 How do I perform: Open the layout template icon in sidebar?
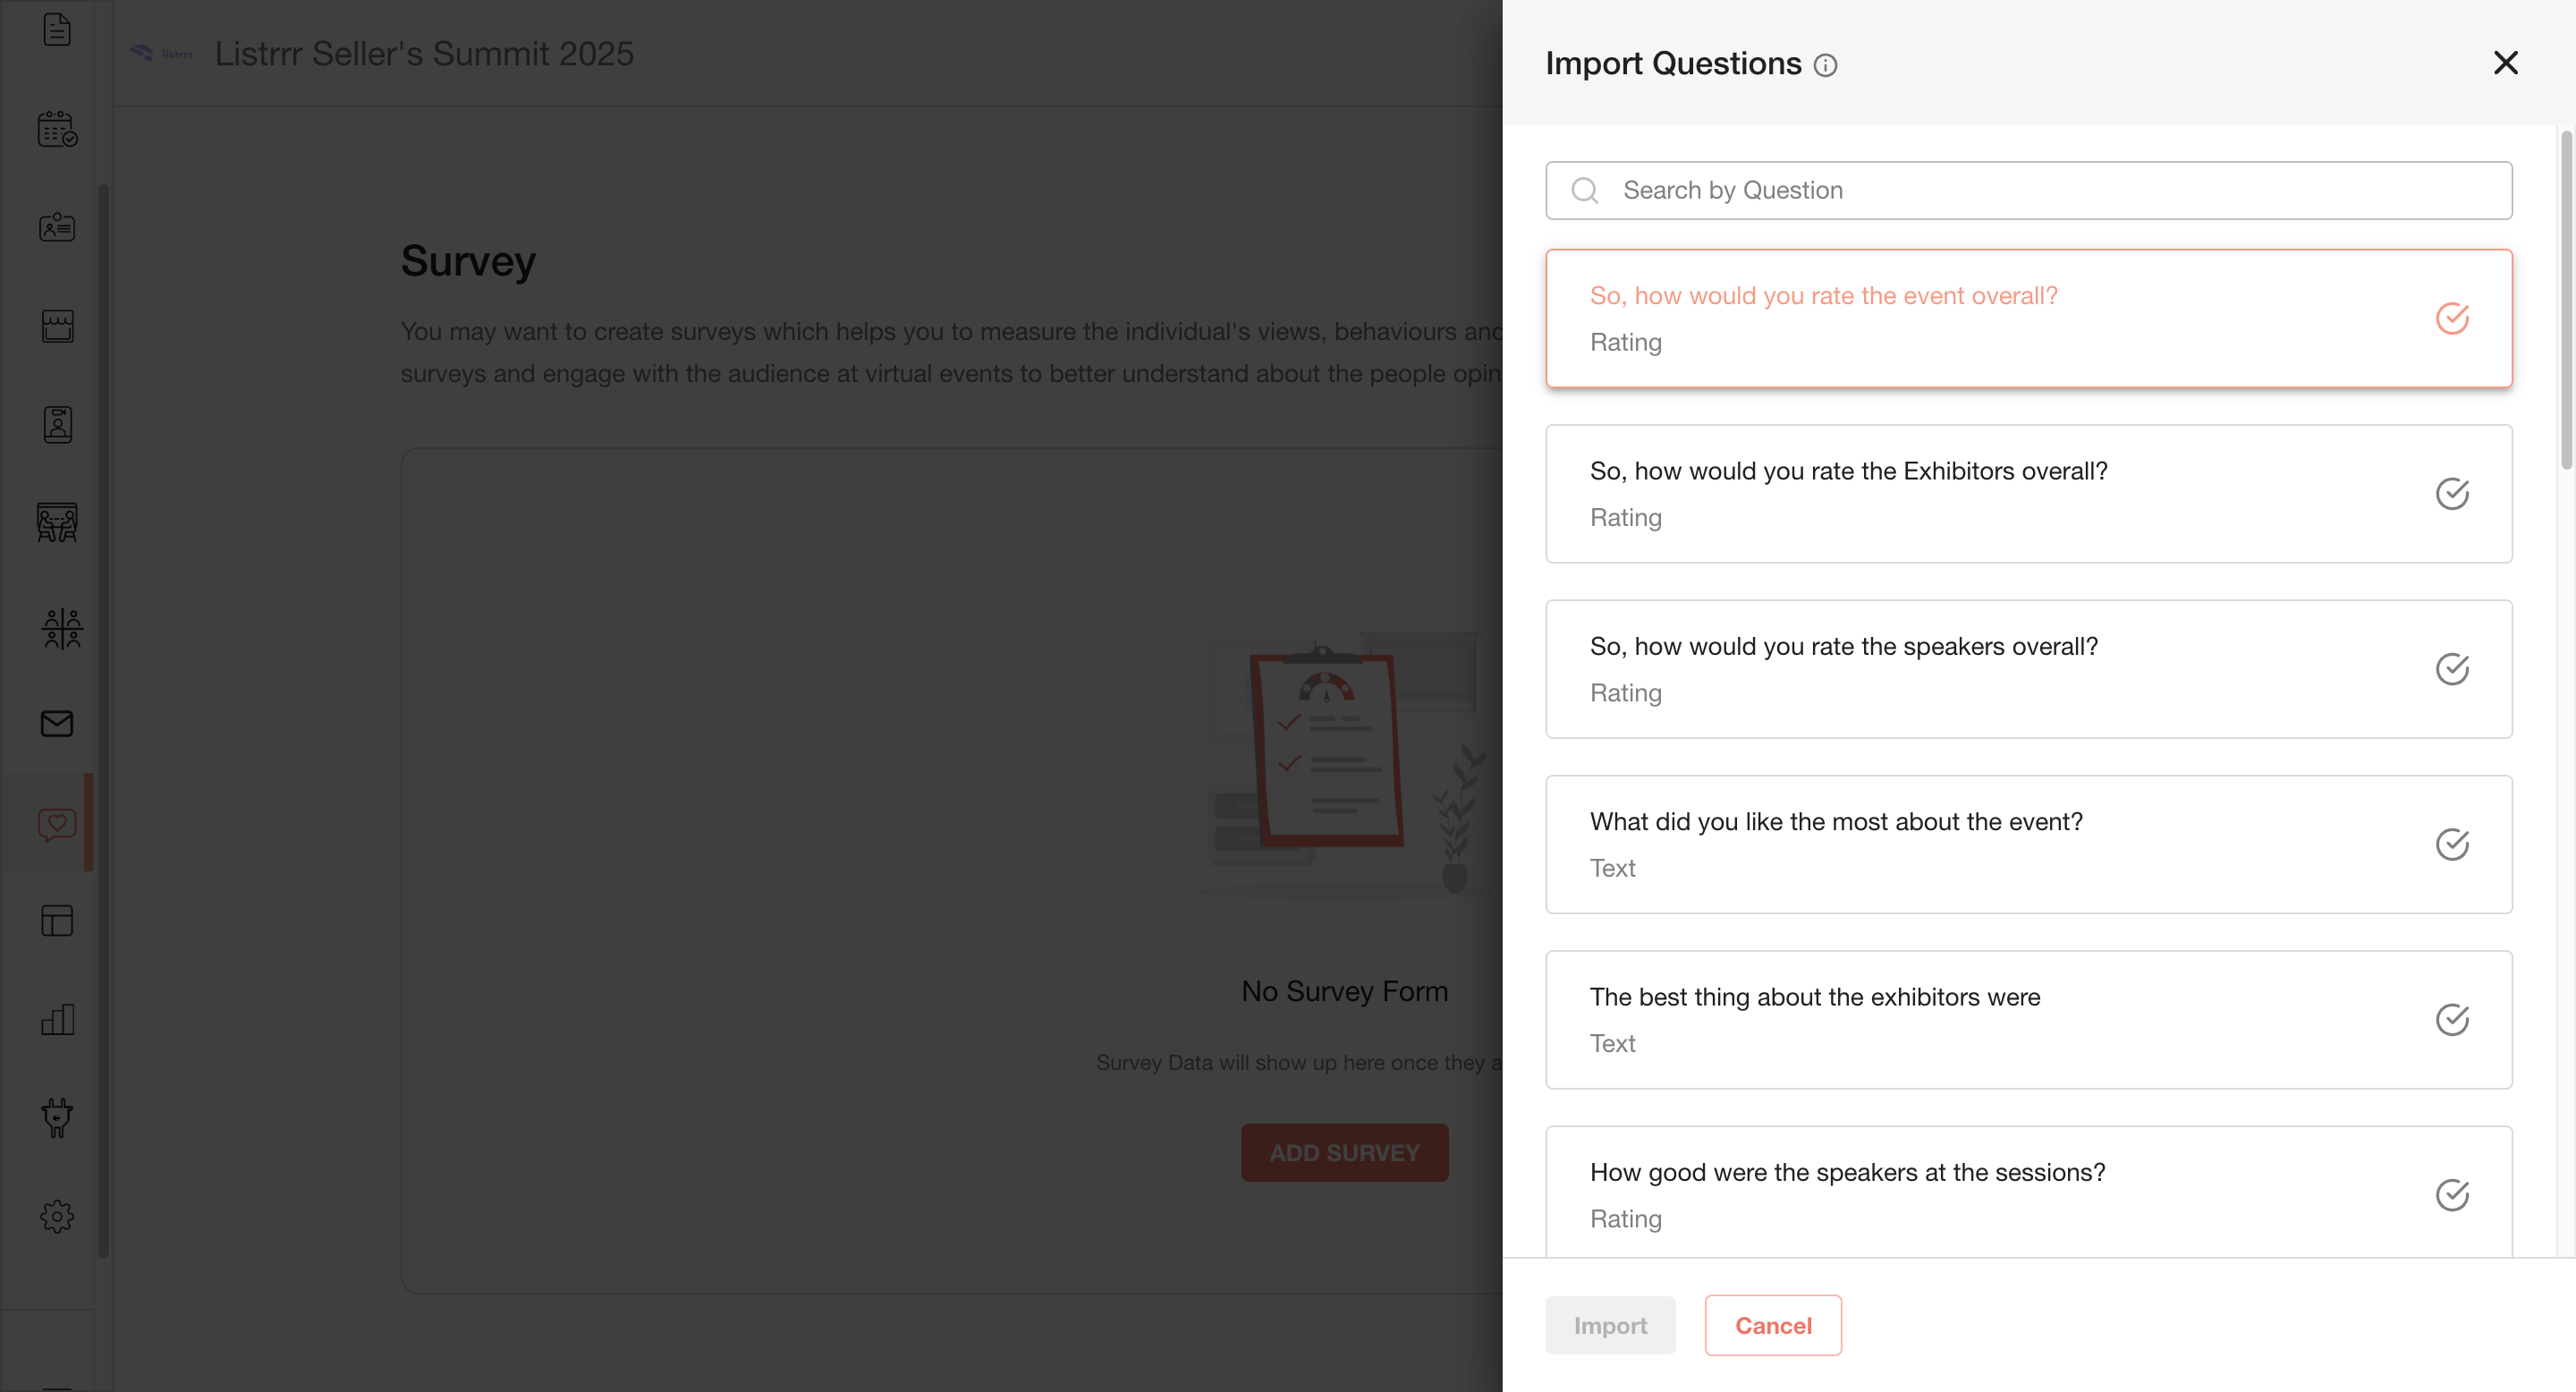[x=57, y=920]
